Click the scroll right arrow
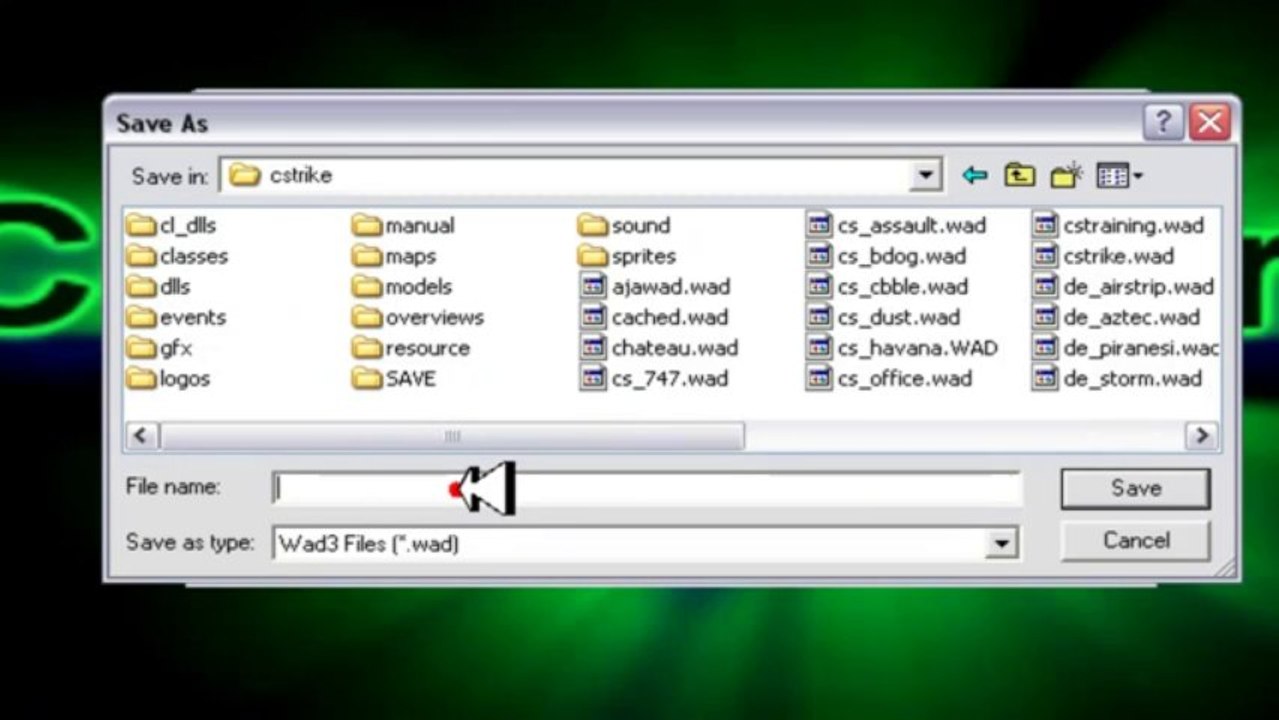Screen dimensions: 1279x720 pyautogui.click(x=1200, y=436)
